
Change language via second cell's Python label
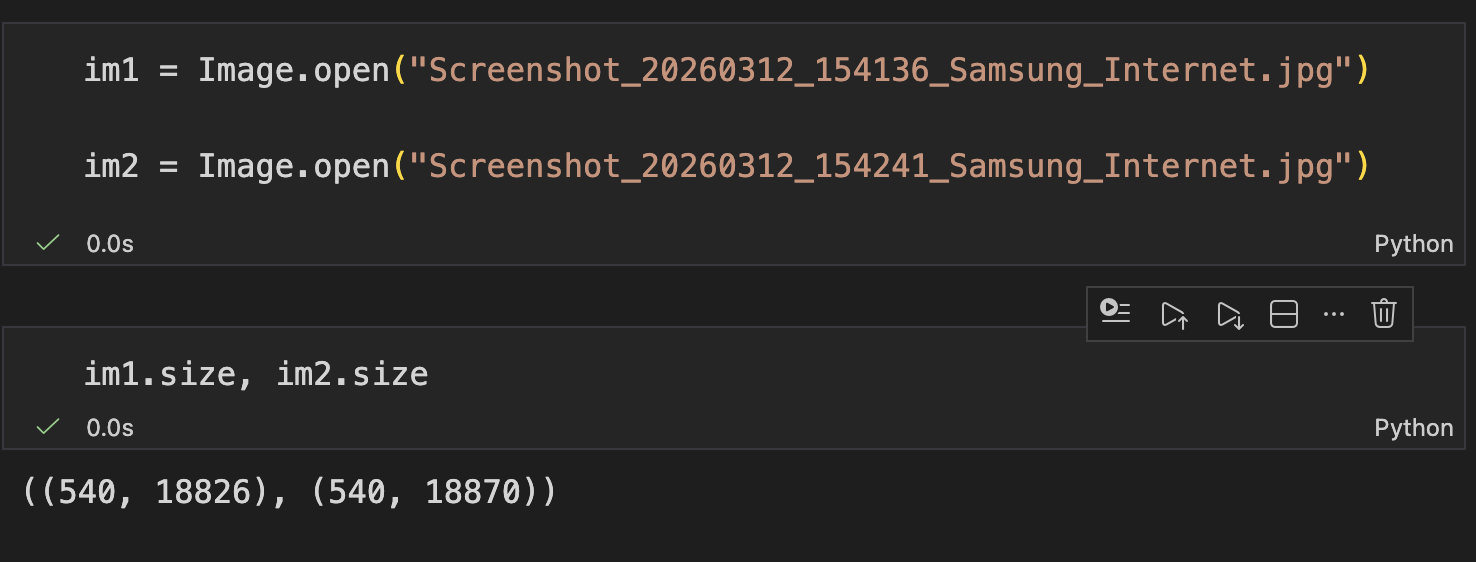(x=1414, y=428)
